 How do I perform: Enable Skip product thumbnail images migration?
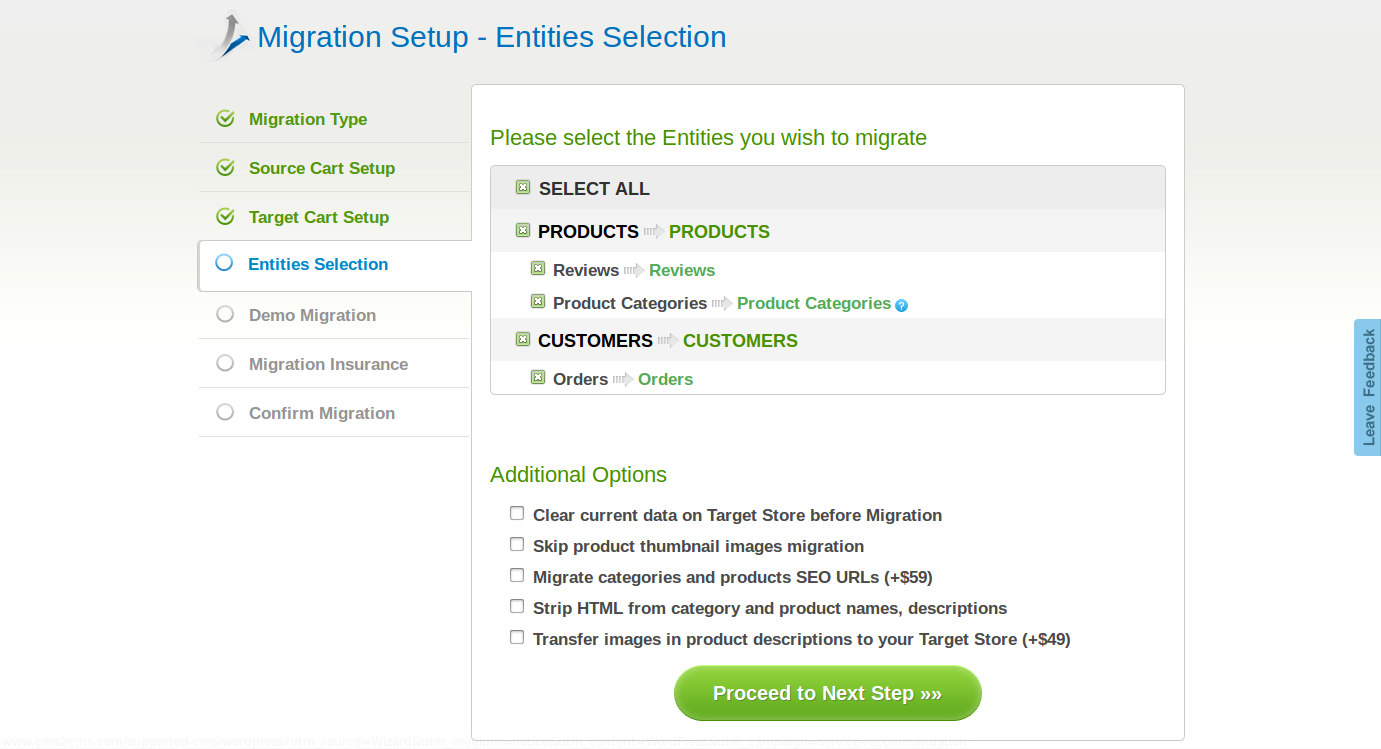pos(517,544)
